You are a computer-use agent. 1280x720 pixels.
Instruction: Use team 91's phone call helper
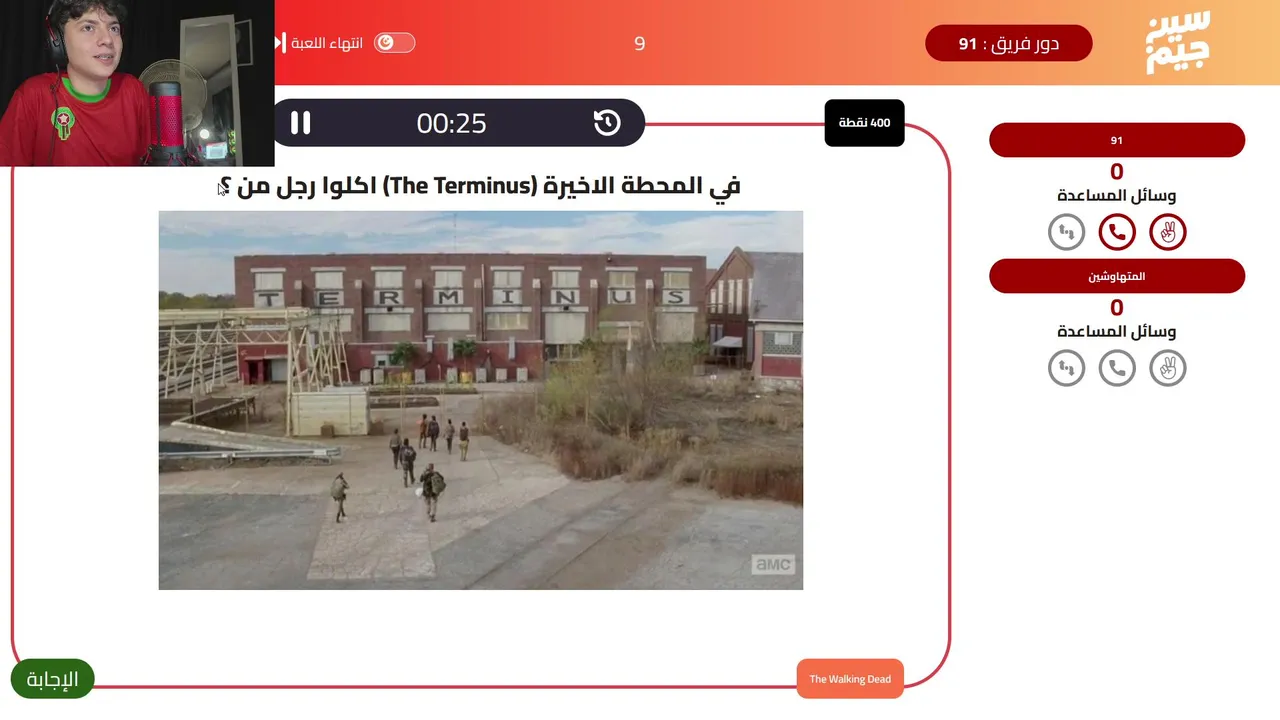[1117, 233]
